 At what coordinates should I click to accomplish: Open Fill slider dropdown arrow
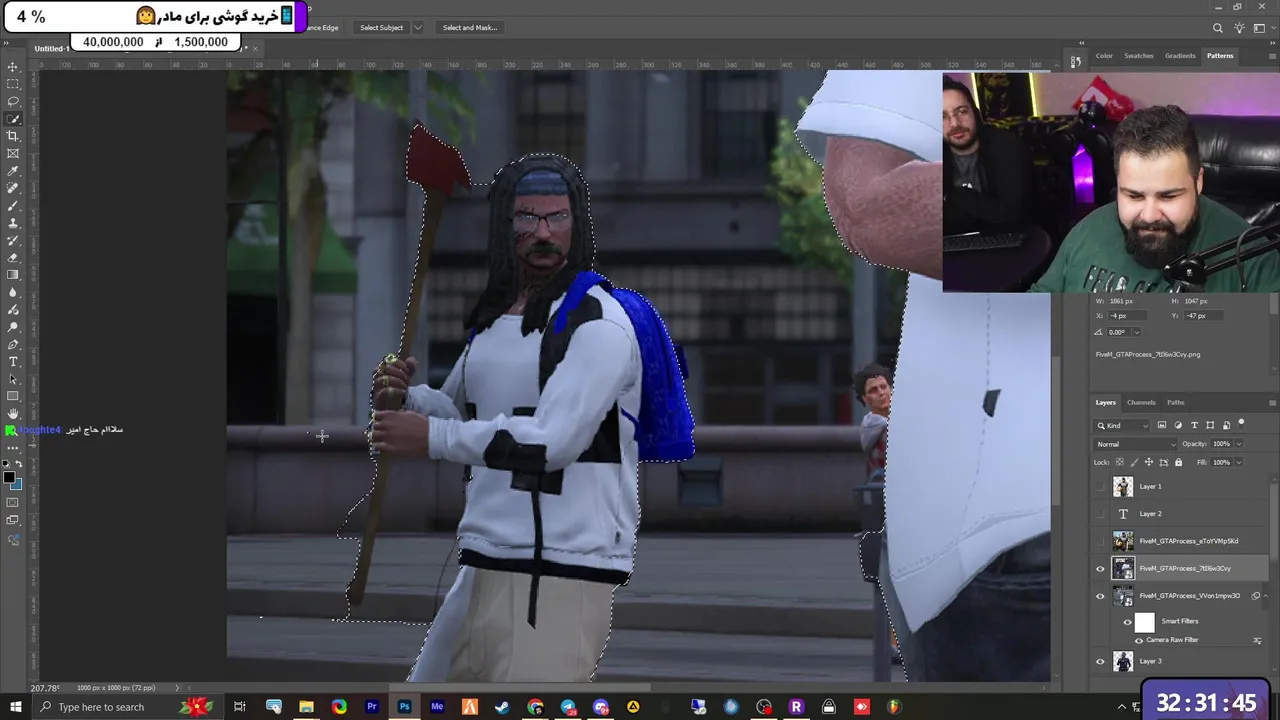[x=1238, y=462]
